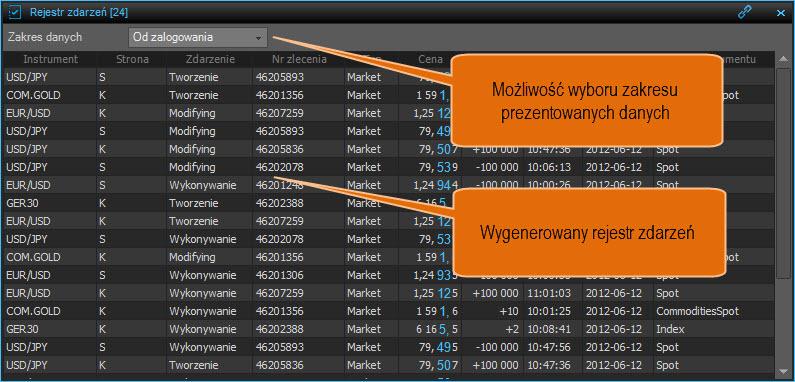795x382 pixels.
Task: Click Spot in the 10:47:56 row
Action: tap(667, 347)
